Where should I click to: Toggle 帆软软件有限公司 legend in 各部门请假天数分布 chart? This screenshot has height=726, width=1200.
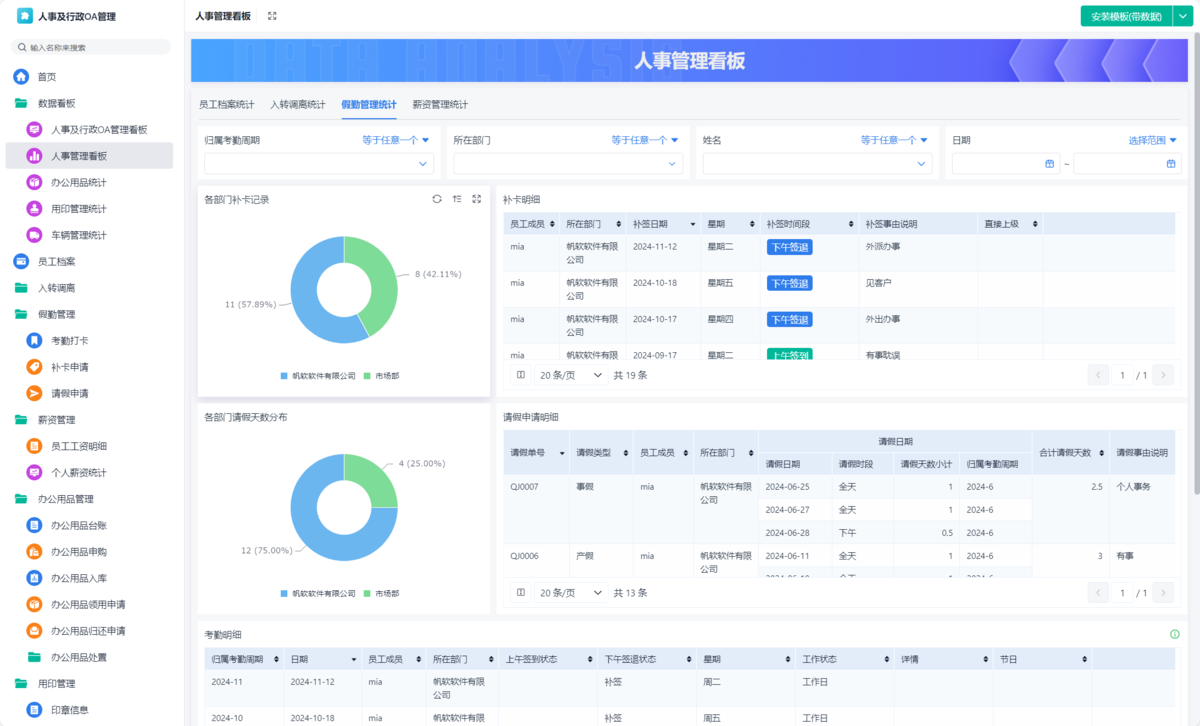pos(318,593)
